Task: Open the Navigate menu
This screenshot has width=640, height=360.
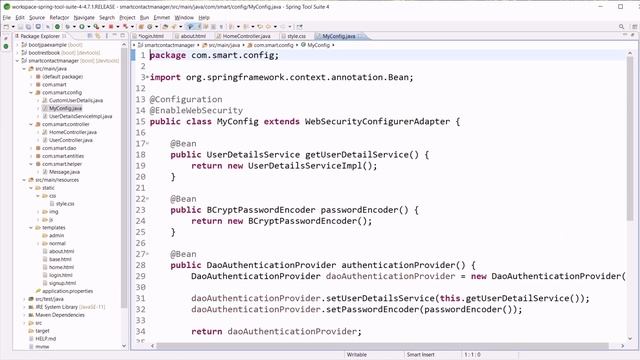Action: click(84, 18)
